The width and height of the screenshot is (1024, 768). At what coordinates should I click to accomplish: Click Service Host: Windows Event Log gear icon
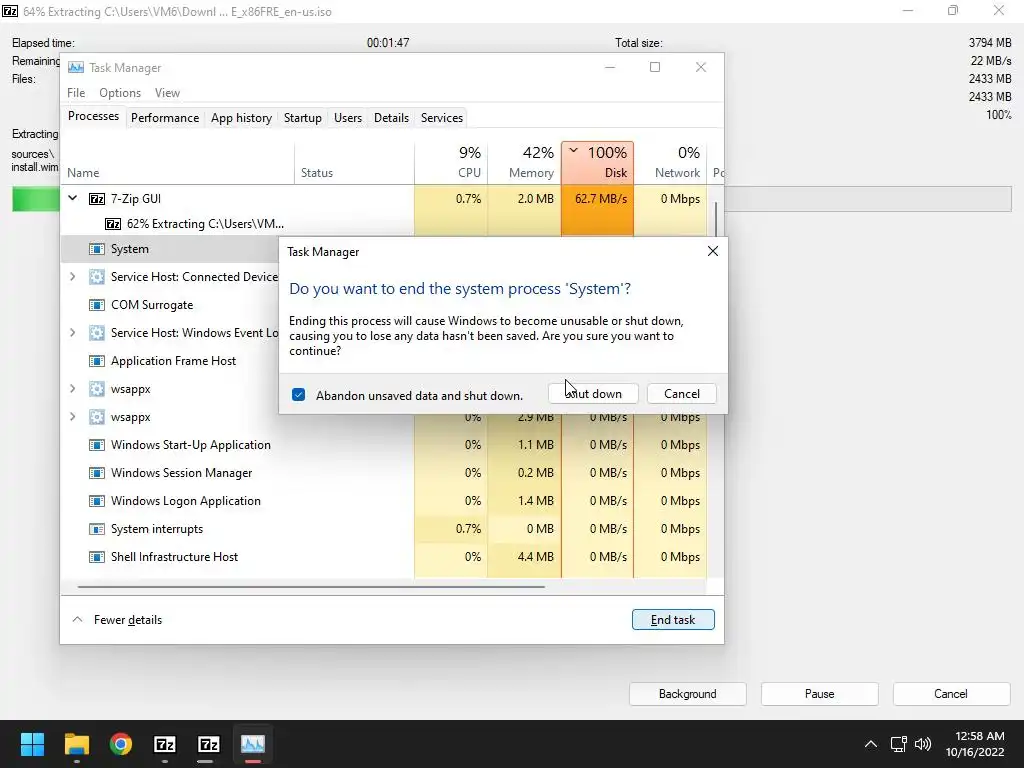[97, 333]
